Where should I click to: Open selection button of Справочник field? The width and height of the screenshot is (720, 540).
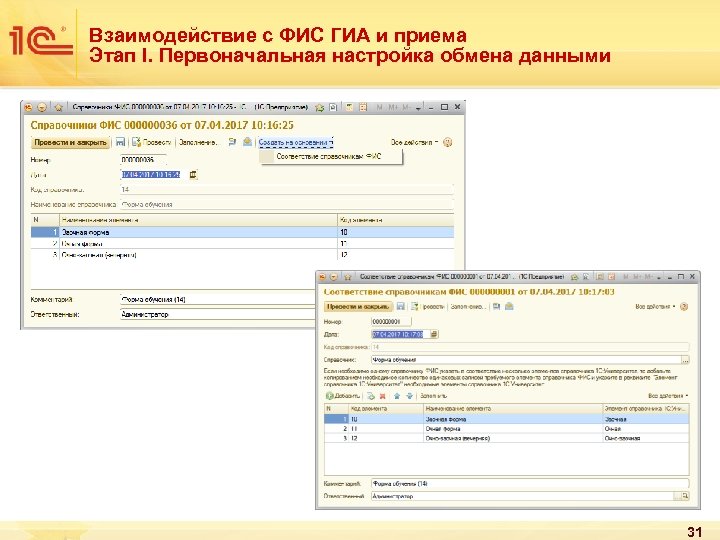point(685,360)
